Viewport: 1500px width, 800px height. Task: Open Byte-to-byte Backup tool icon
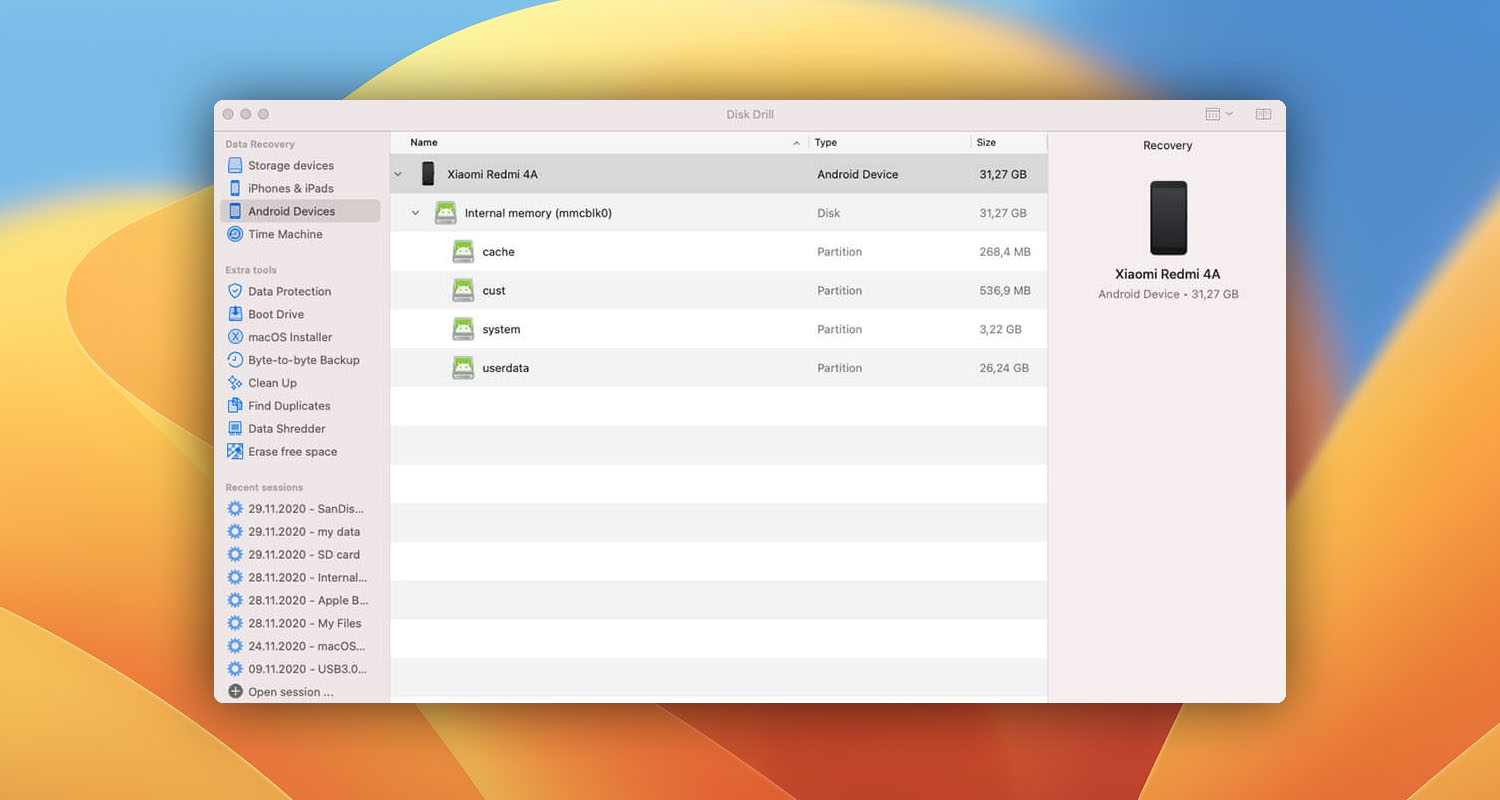[x=235, y=360]
